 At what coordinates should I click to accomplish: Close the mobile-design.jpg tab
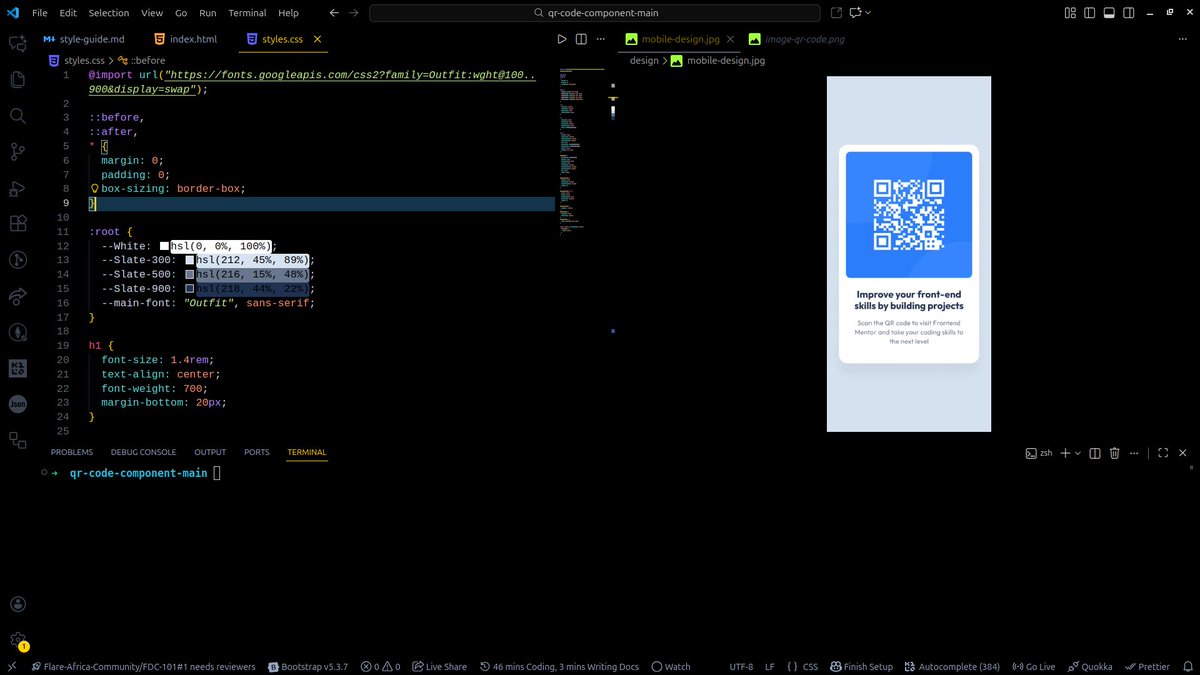[x=730, y=39]
